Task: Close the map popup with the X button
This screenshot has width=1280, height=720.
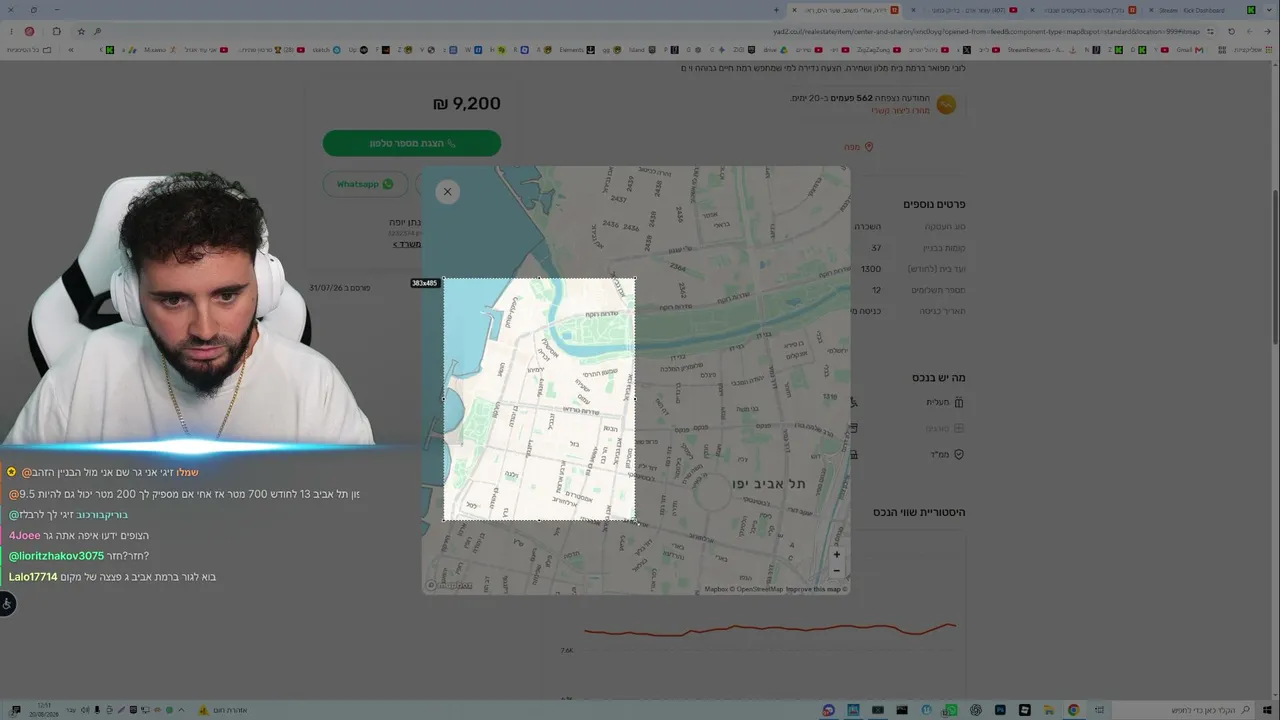Action: pyautogui.click(x=447, y=192)
